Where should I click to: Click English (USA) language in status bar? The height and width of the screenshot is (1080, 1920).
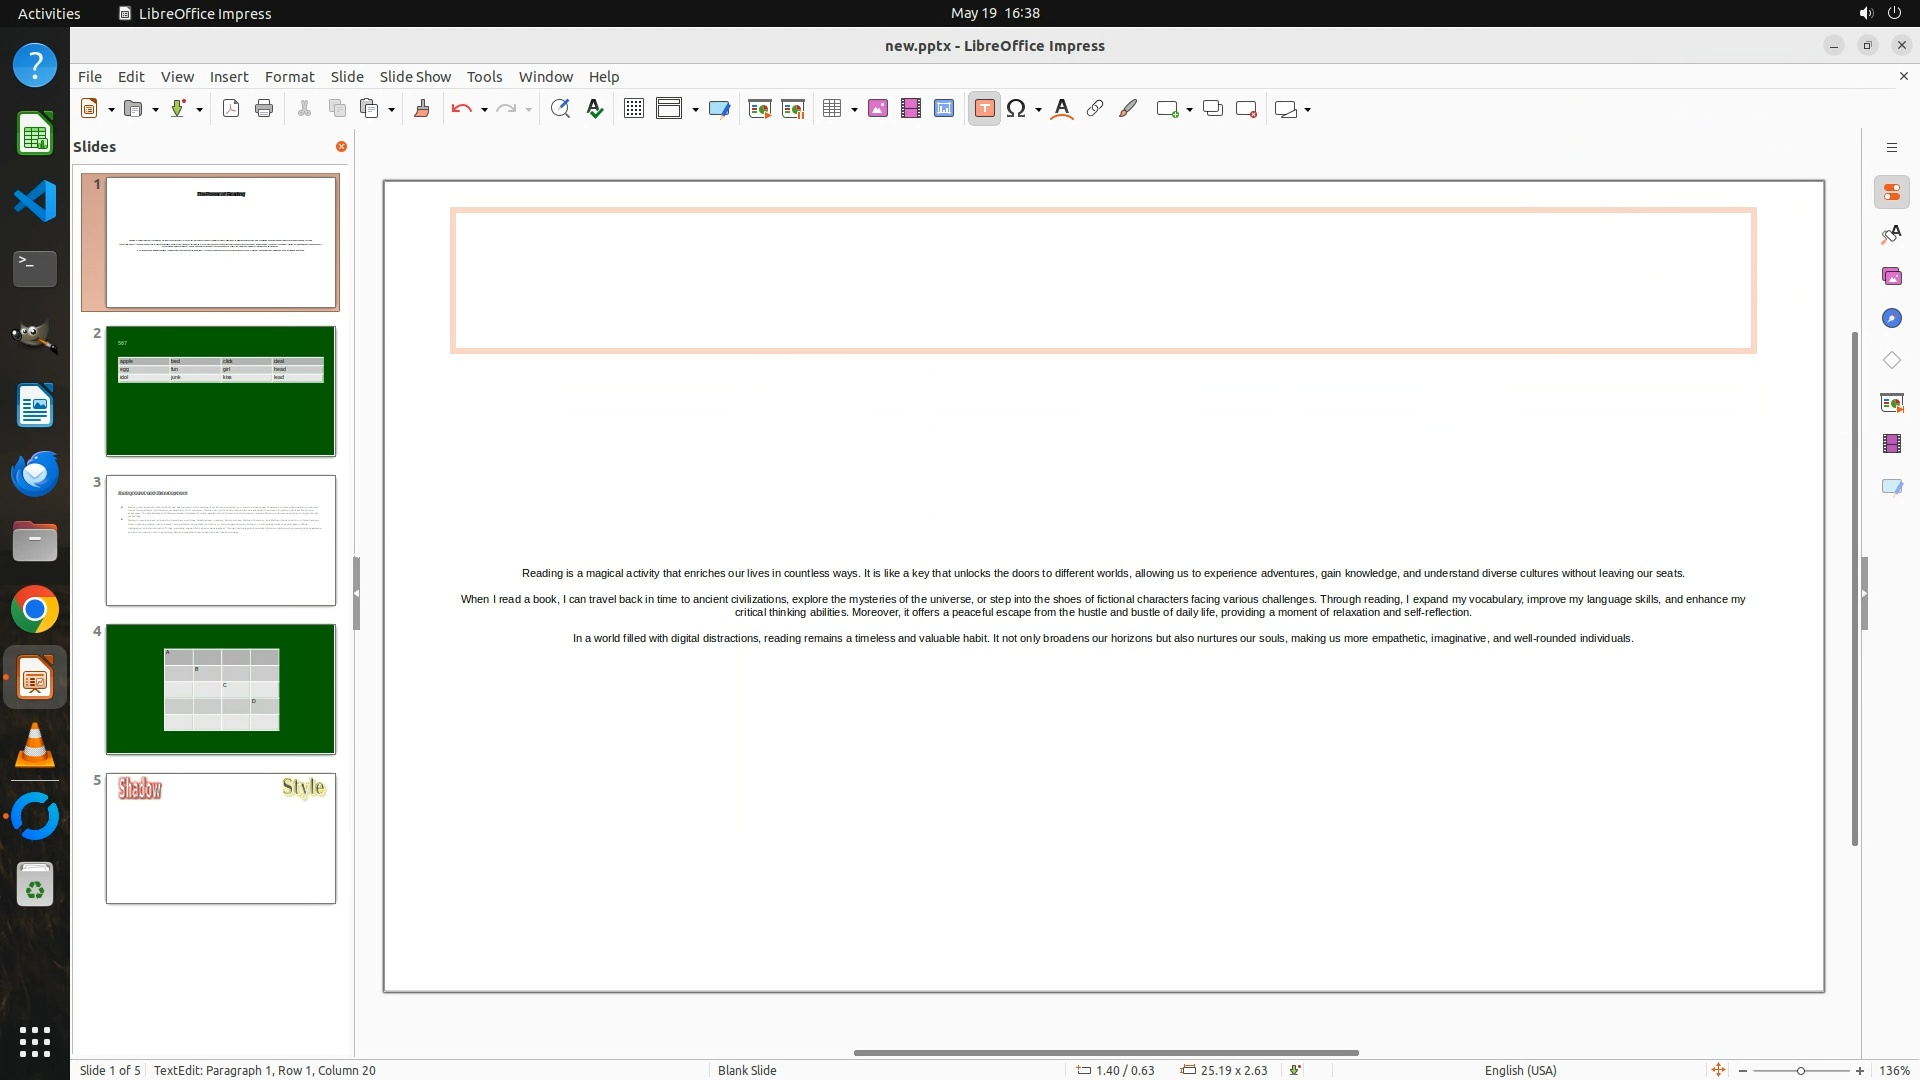click(x=1520, y=1070)
